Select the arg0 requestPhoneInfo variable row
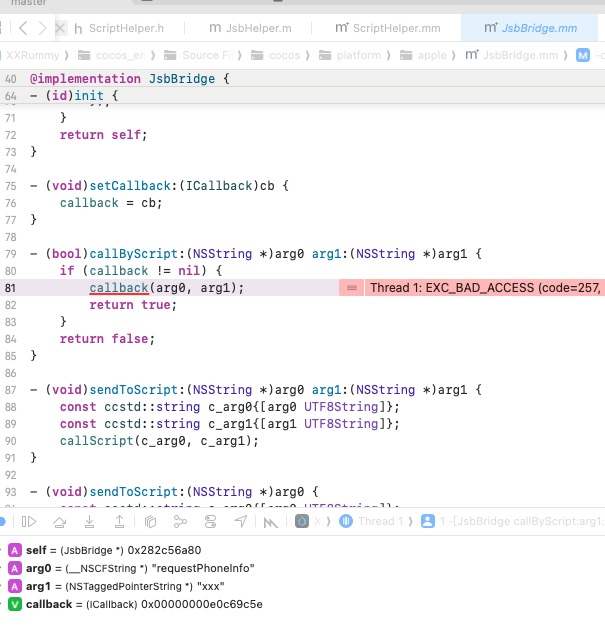Viewport: 605px width, 644px height. click(x=131, y=568)
